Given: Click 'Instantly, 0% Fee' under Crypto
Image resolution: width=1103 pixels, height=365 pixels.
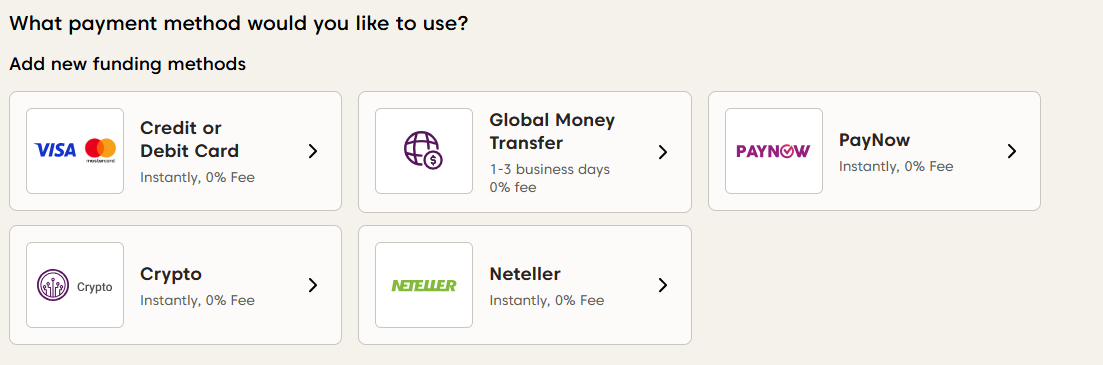Looking at the screenshot, I should pyautogui.click(x=197, y=300).
